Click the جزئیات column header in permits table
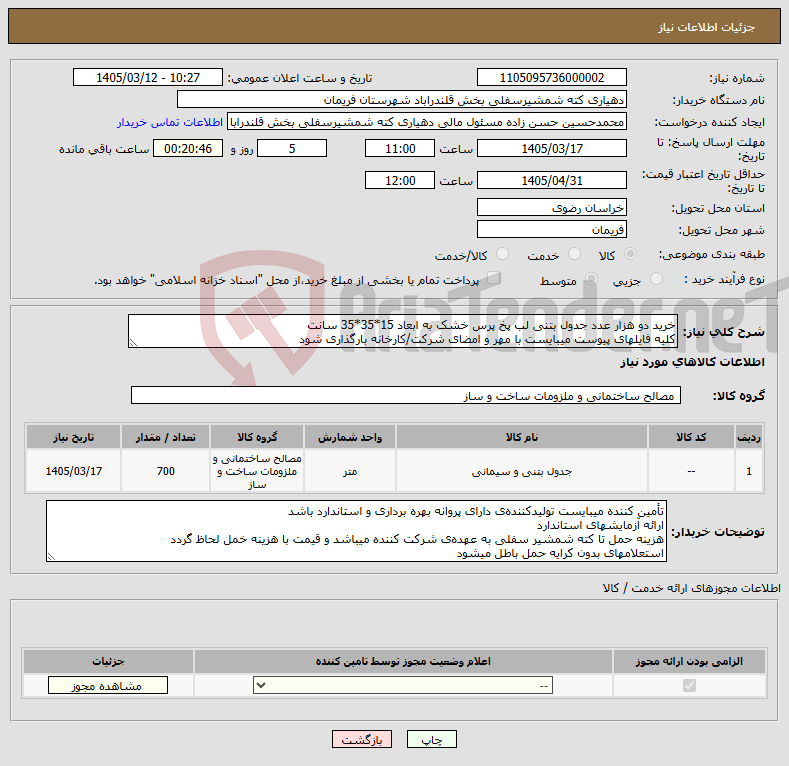This screenshot has width=789, height=766. 108,661
